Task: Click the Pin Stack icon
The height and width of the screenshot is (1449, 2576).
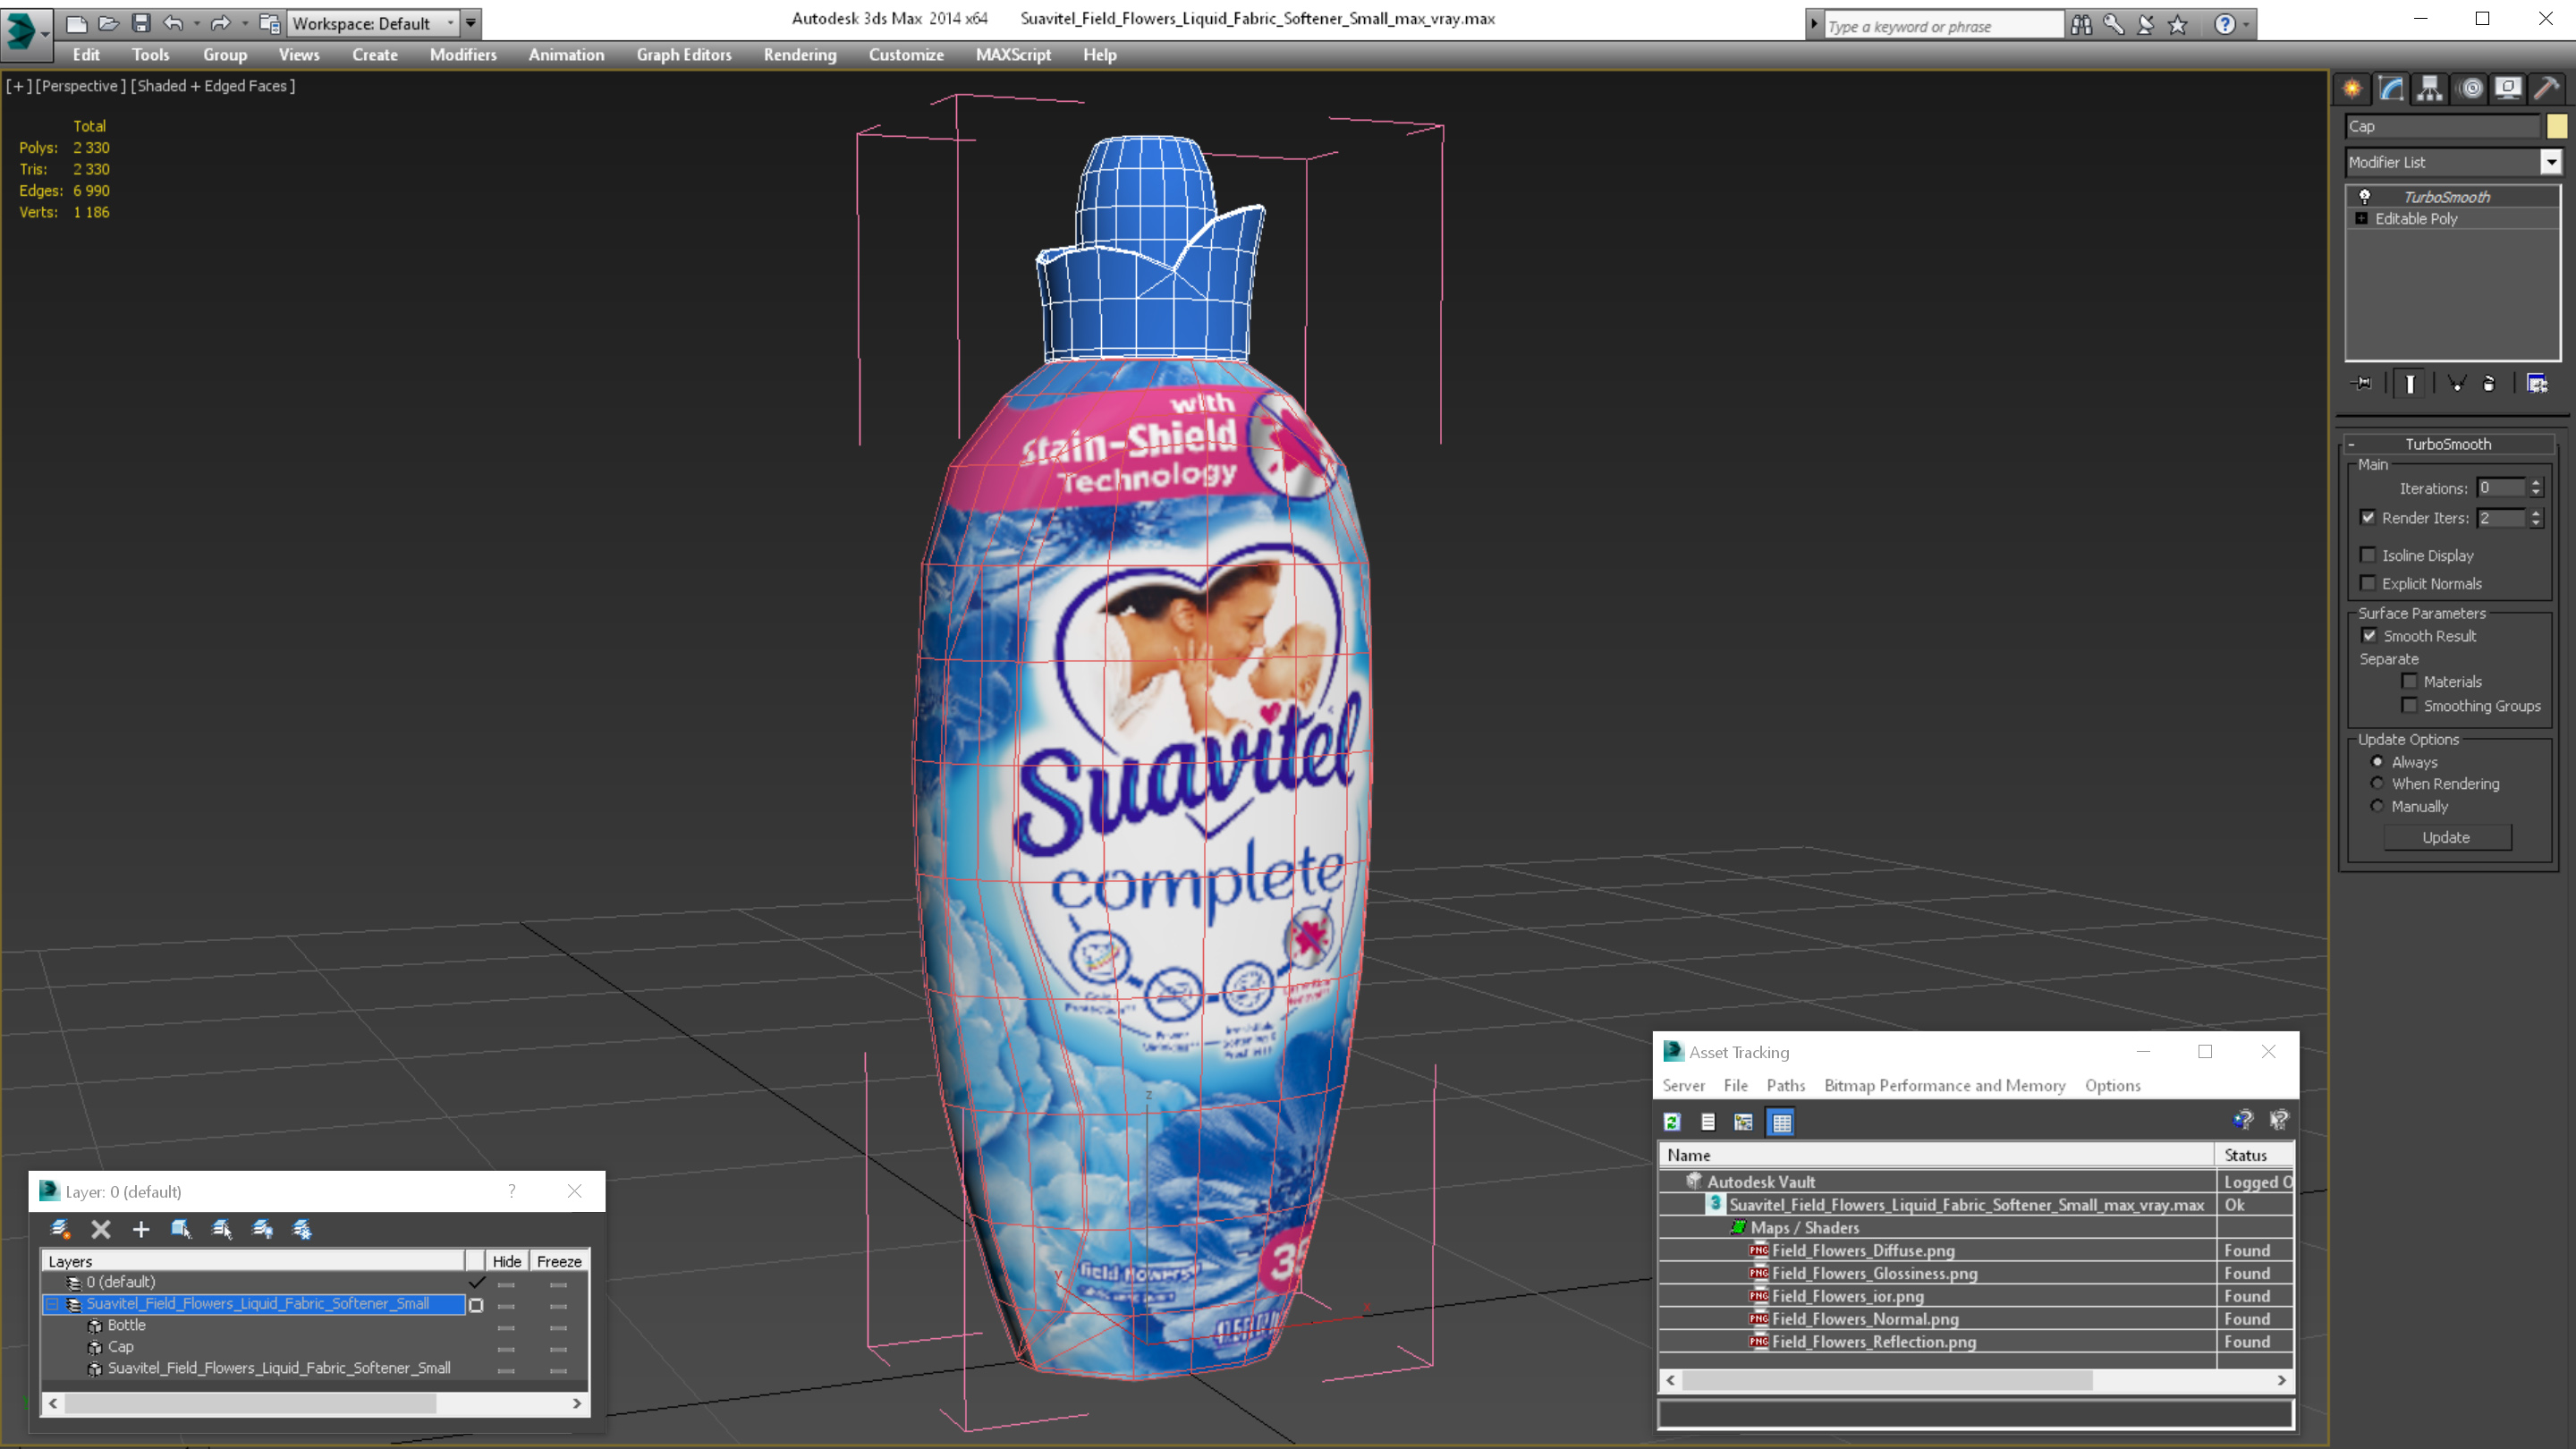Action: 2362,383
